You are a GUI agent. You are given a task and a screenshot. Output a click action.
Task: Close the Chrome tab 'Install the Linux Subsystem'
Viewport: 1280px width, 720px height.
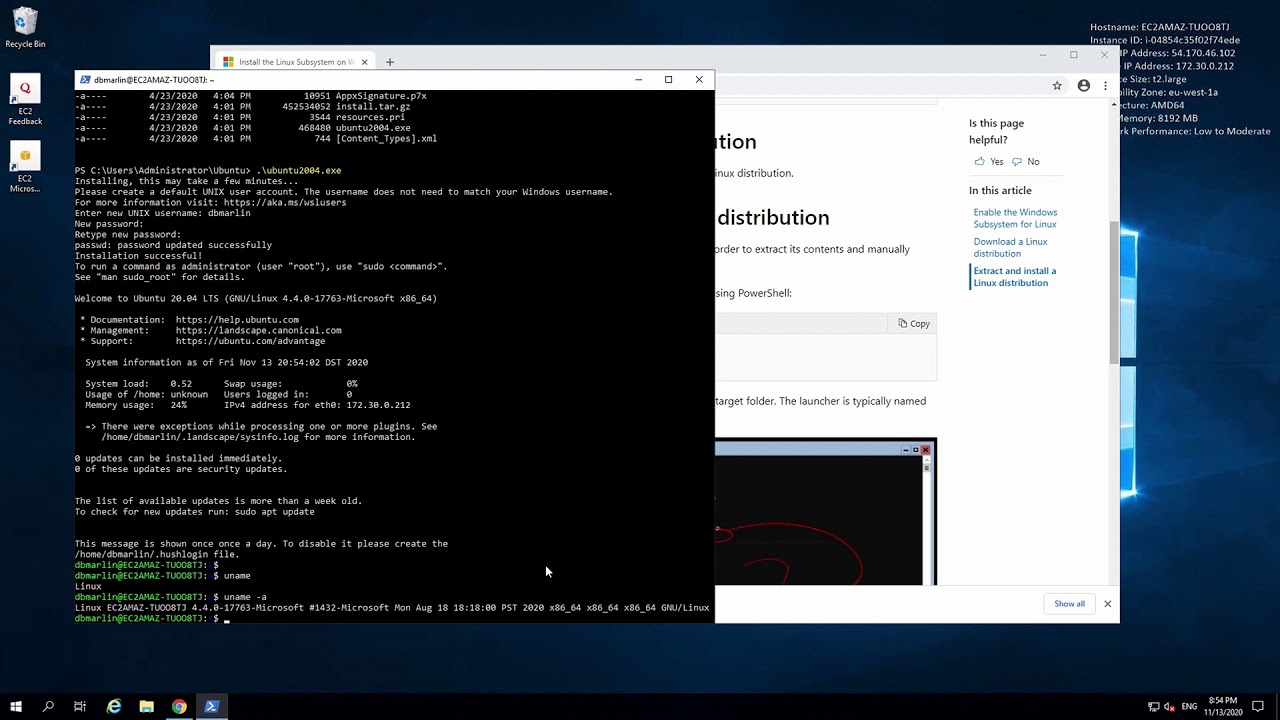(364, 62)
